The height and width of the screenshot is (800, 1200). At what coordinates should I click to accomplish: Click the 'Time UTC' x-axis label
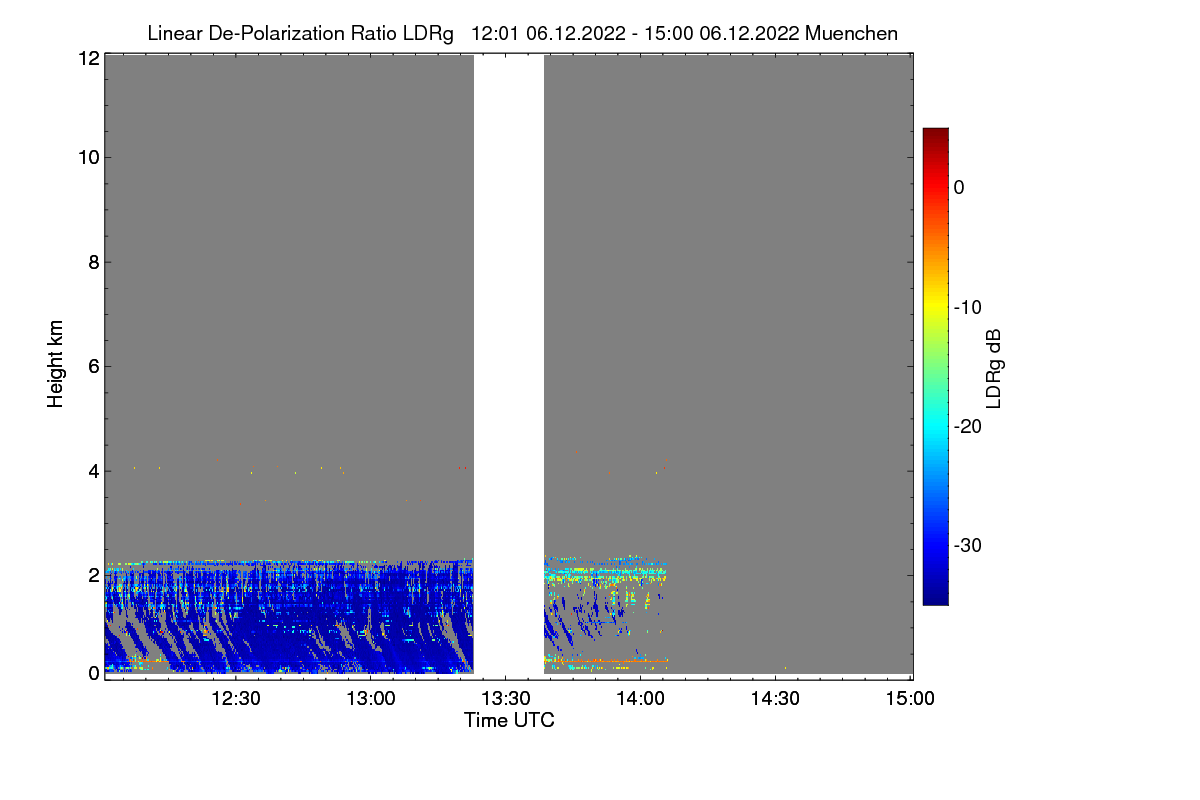(509, 720)
